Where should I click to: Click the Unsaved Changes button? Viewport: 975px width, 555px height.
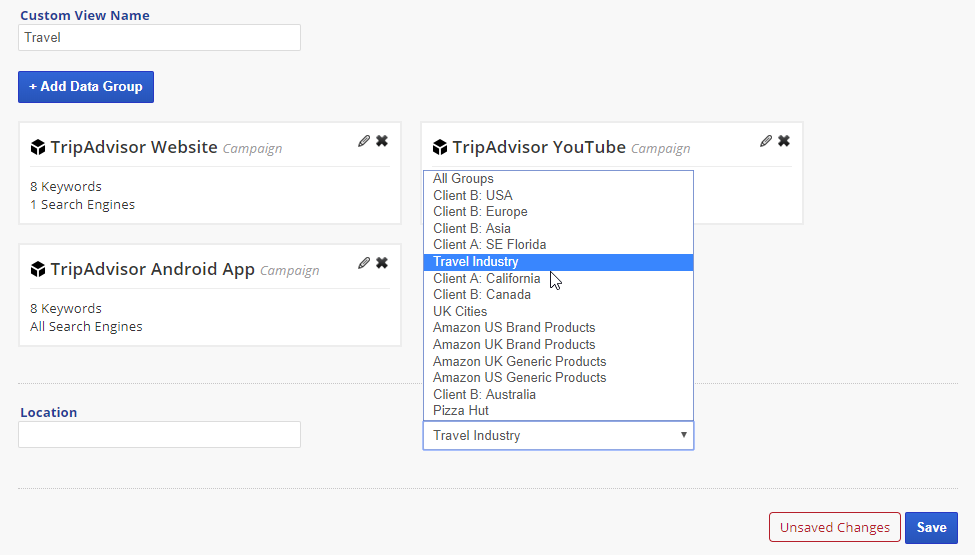(x=834, y=528)
